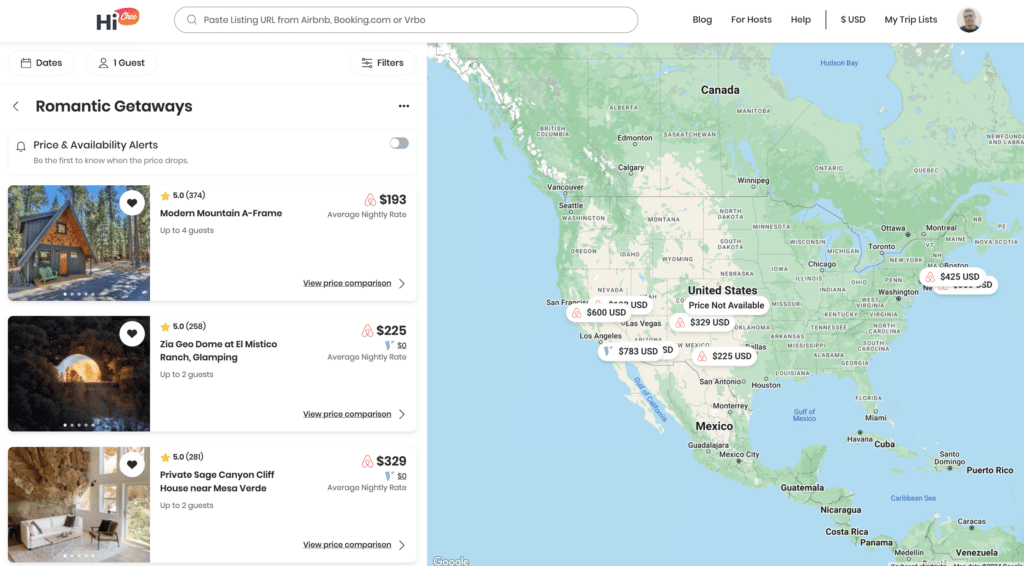This screenshot has height=566, width=1024.
Task: Open the Zia Geo Dome photo
Action: pyautogui.click(x=79, y=373)
